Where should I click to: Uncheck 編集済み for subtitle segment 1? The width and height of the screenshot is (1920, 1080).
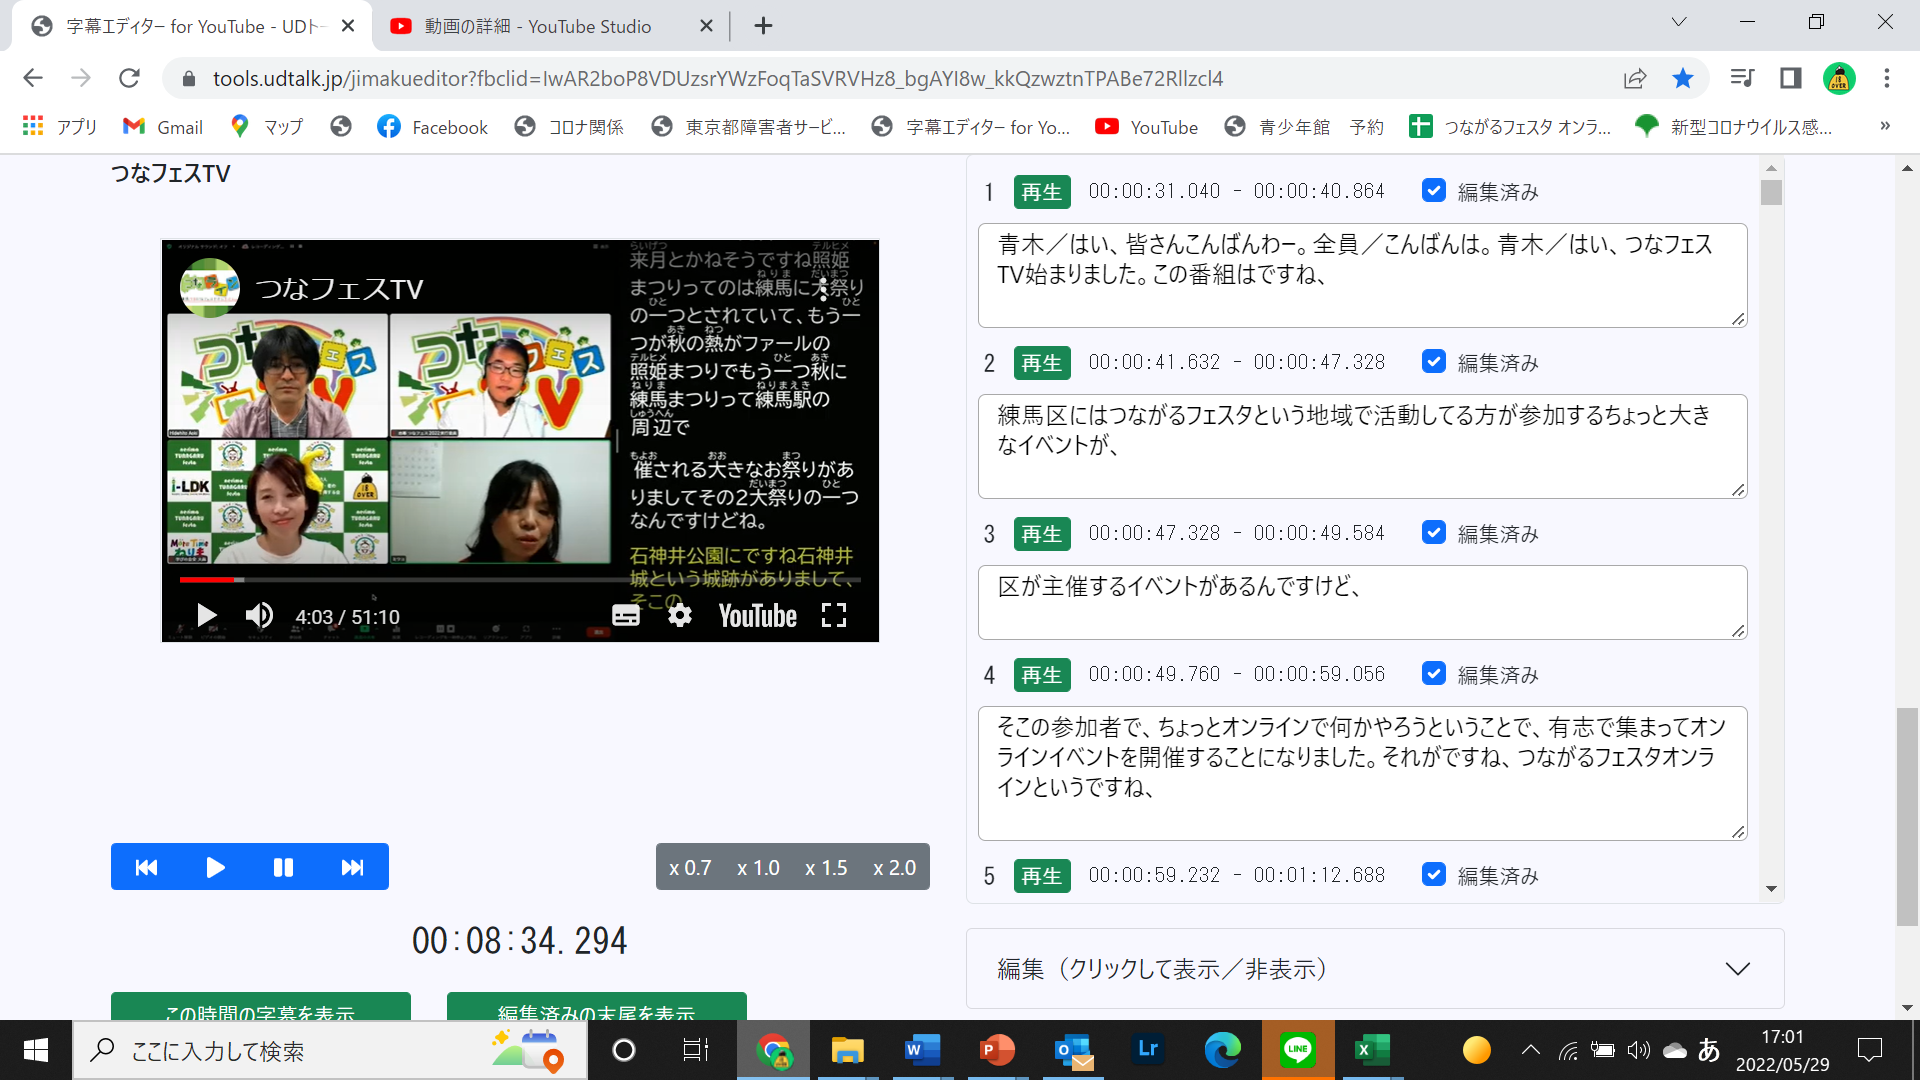[x=1434, y=190]
